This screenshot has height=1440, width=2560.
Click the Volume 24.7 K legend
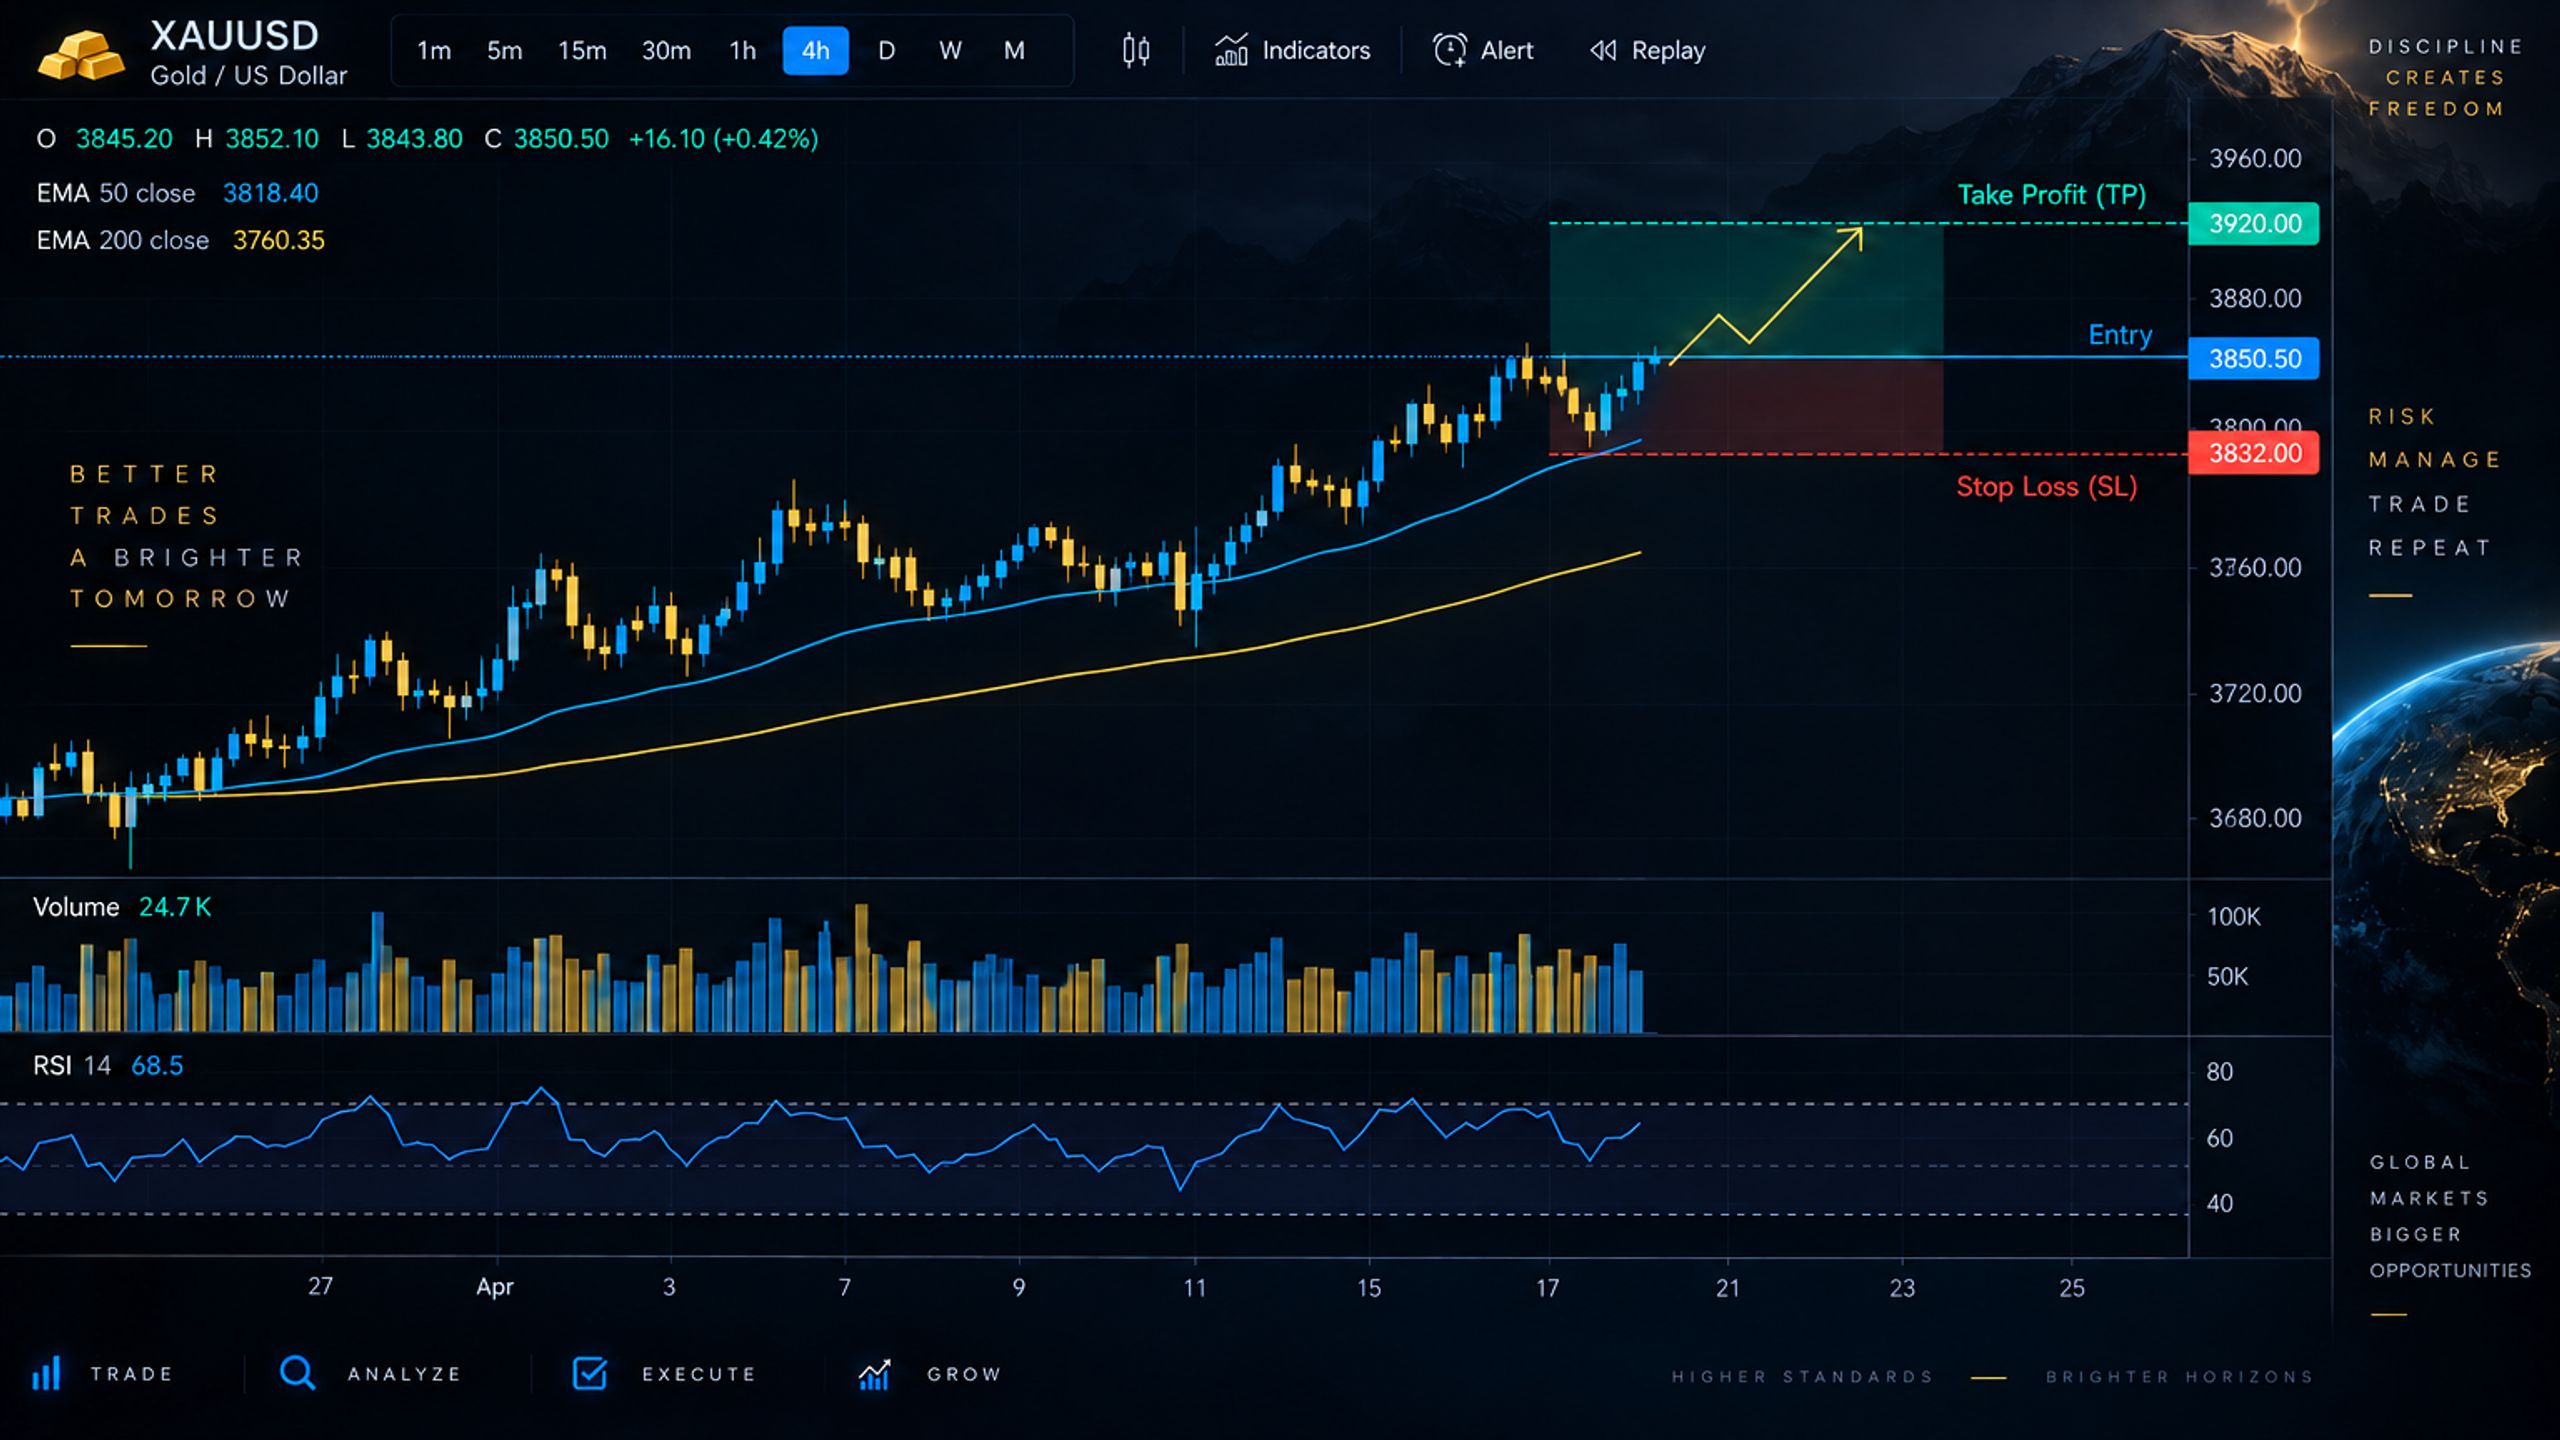coord(122,907)
